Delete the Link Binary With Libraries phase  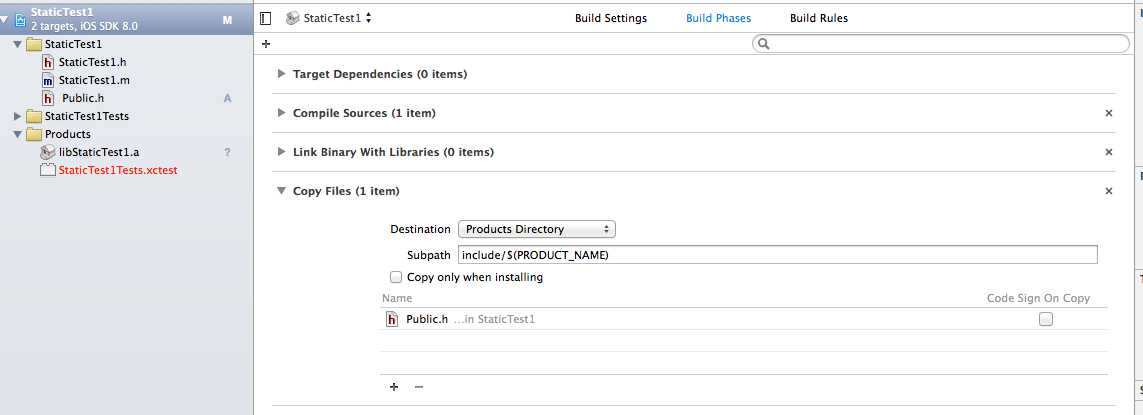(x=1109, y=152)
